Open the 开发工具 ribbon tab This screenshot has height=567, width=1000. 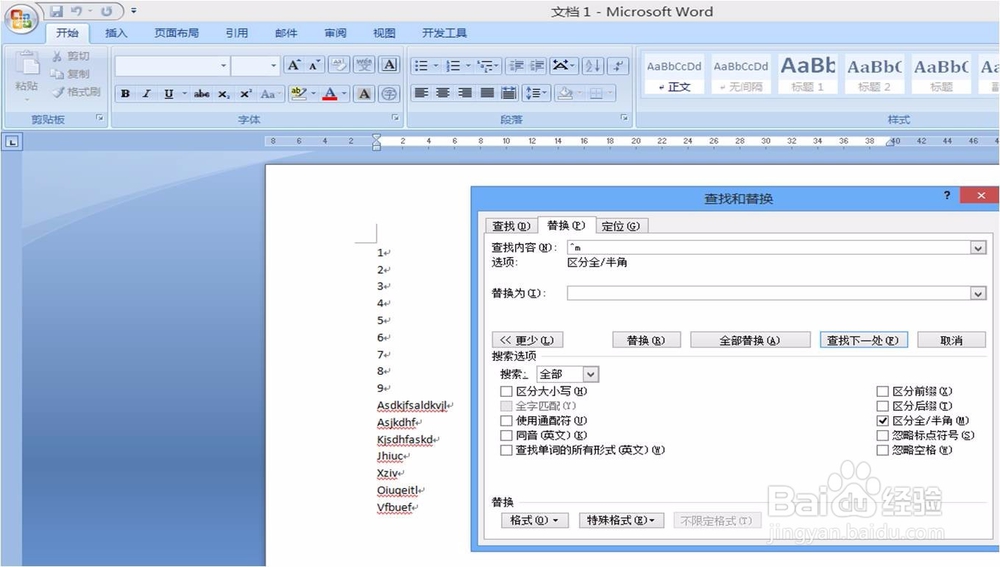coord(445,33)
